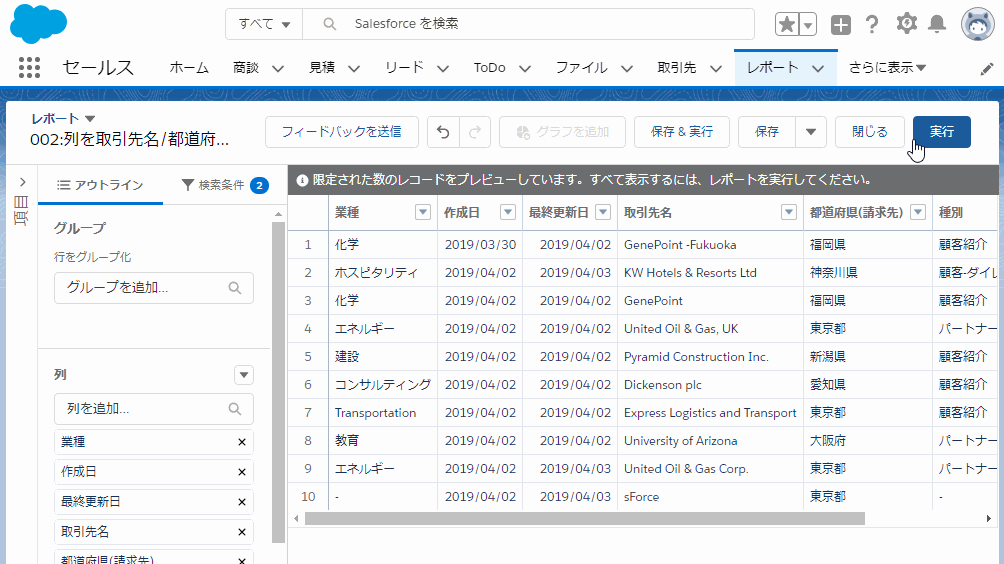Open the 都道府県(請求先) column header menu arrow

click(x=918, y=212)
